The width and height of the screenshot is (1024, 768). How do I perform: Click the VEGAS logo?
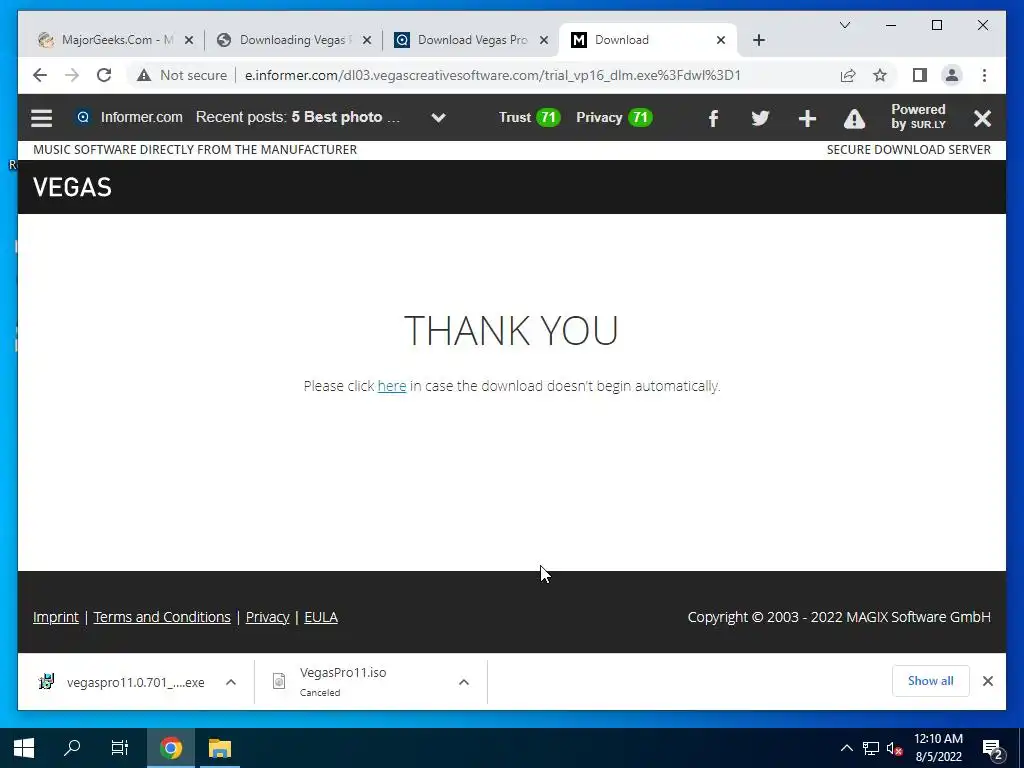coord(72,187)
